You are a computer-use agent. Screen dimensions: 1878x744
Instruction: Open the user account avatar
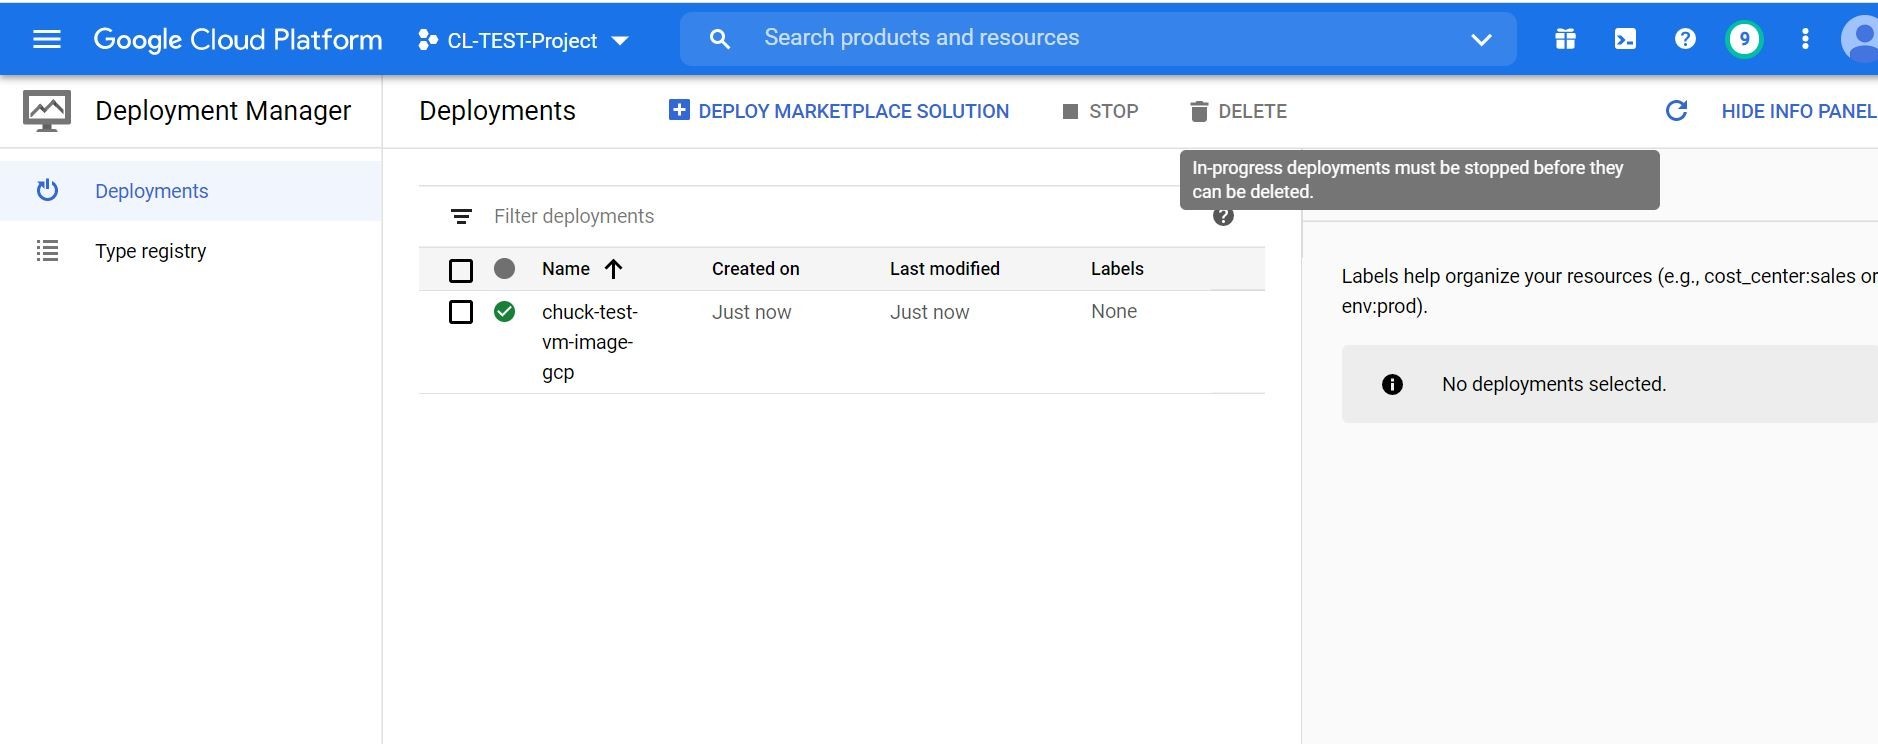pyautogui.click(x=1860, y=39)
